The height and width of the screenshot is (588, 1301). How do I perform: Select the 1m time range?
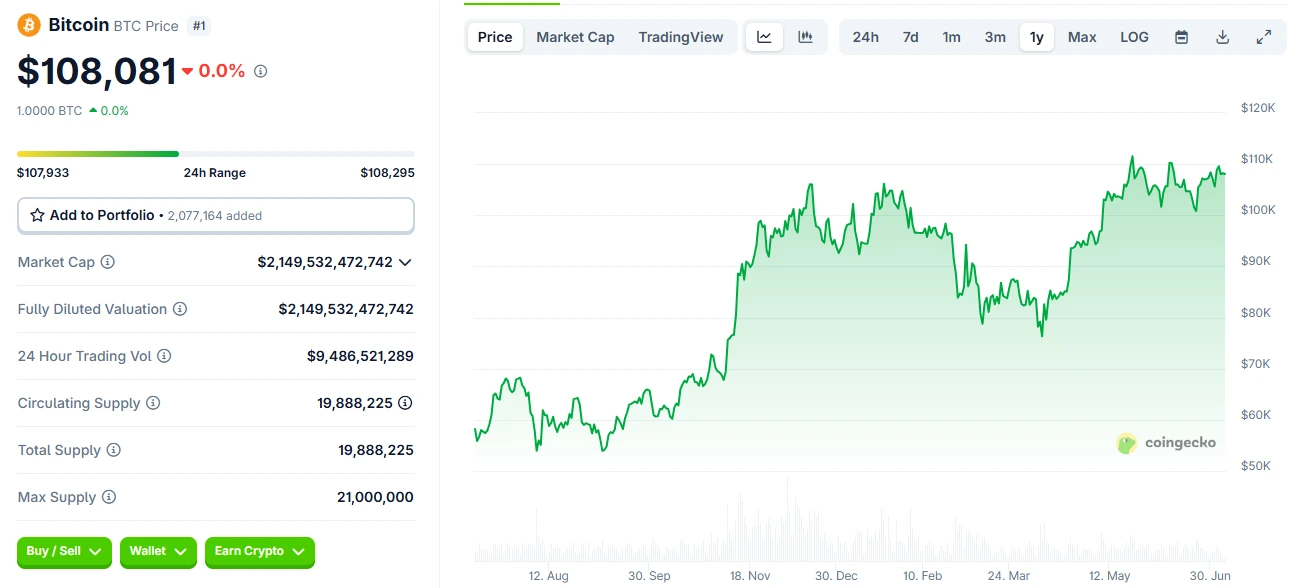click(952, 37)
